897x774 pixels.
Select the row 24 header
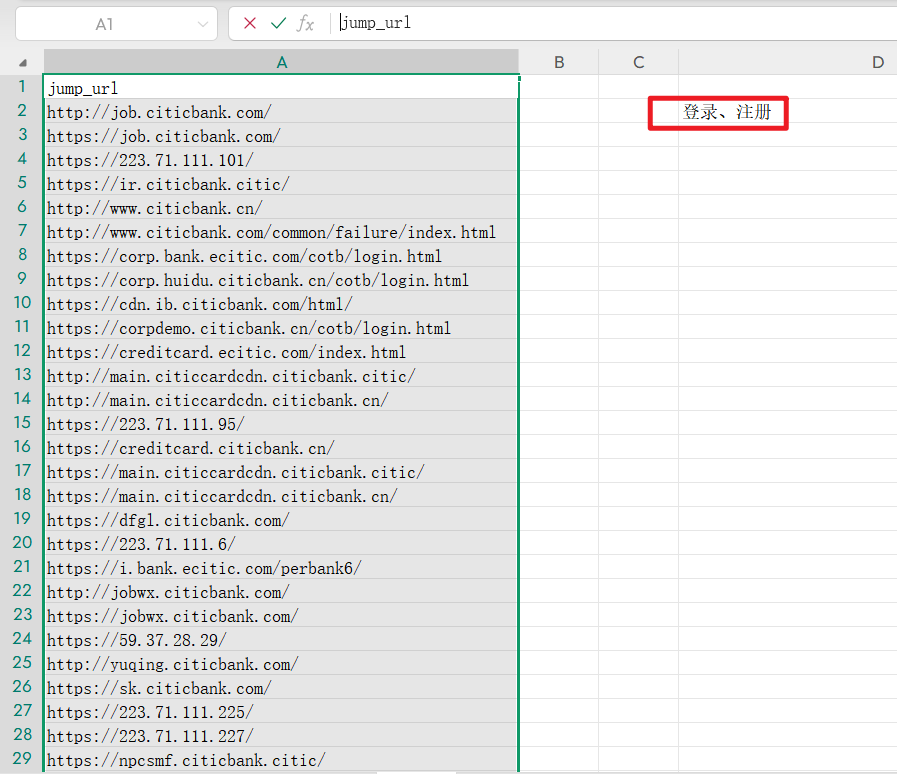[x=22, y=640]
